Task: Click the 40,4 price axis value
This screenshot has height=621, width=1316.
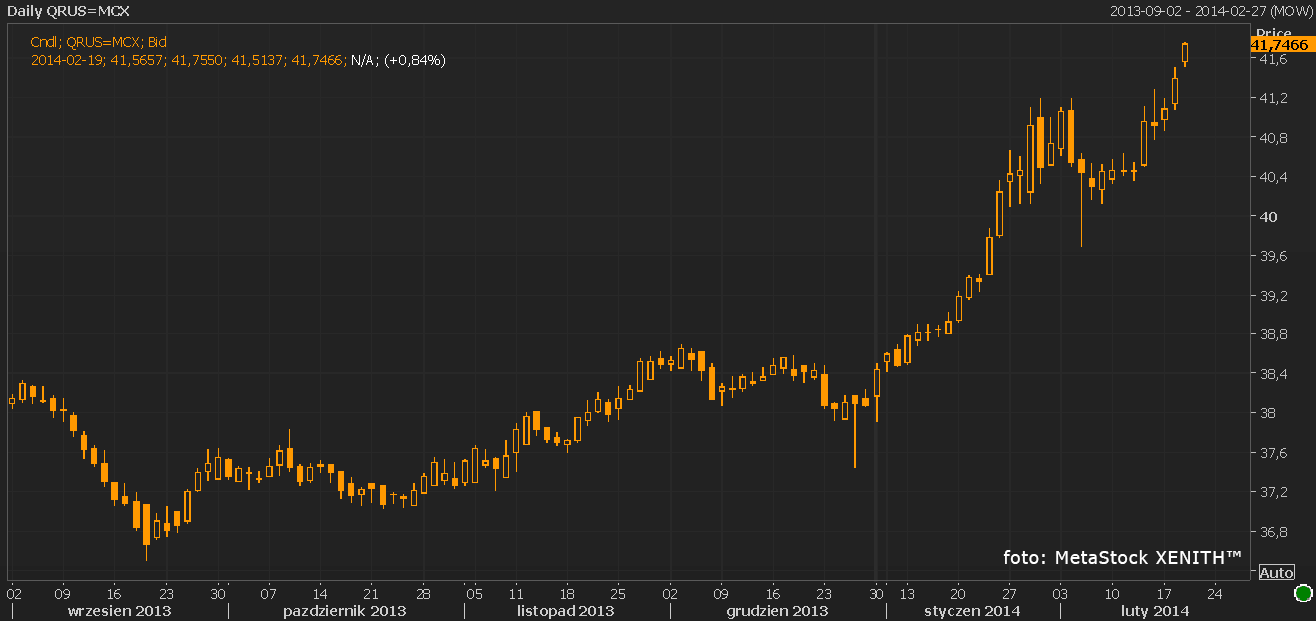Action: 1272,178
